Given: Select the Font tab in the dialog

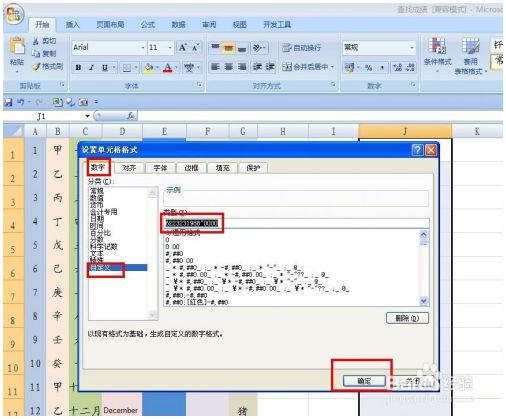Looking at the screenshot, I should pos(160,168).
